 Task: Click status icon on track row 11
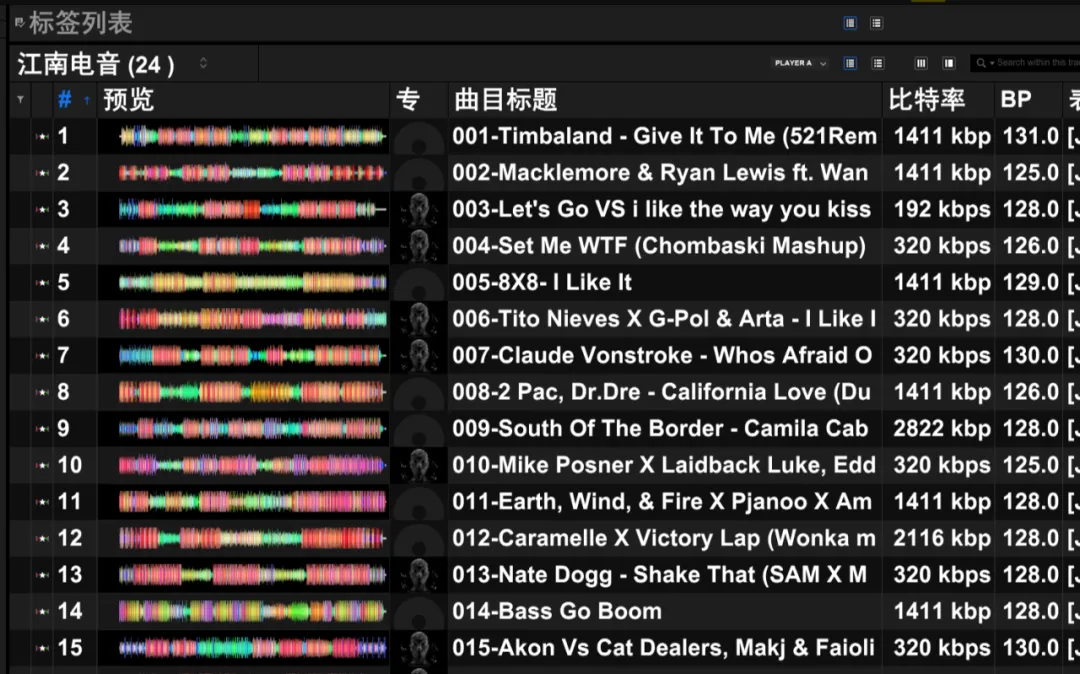[x=42, y=501]
